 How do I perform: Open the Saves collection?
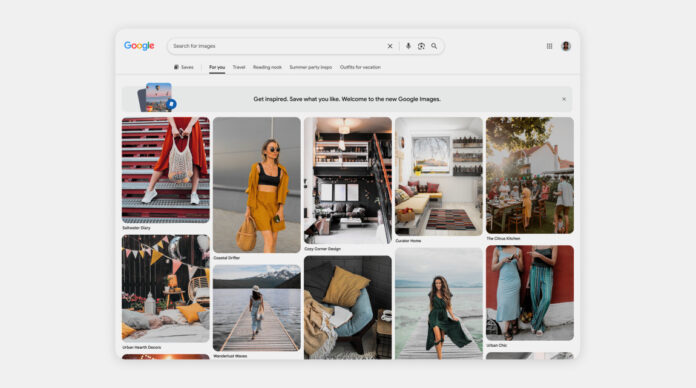point(183,67)
